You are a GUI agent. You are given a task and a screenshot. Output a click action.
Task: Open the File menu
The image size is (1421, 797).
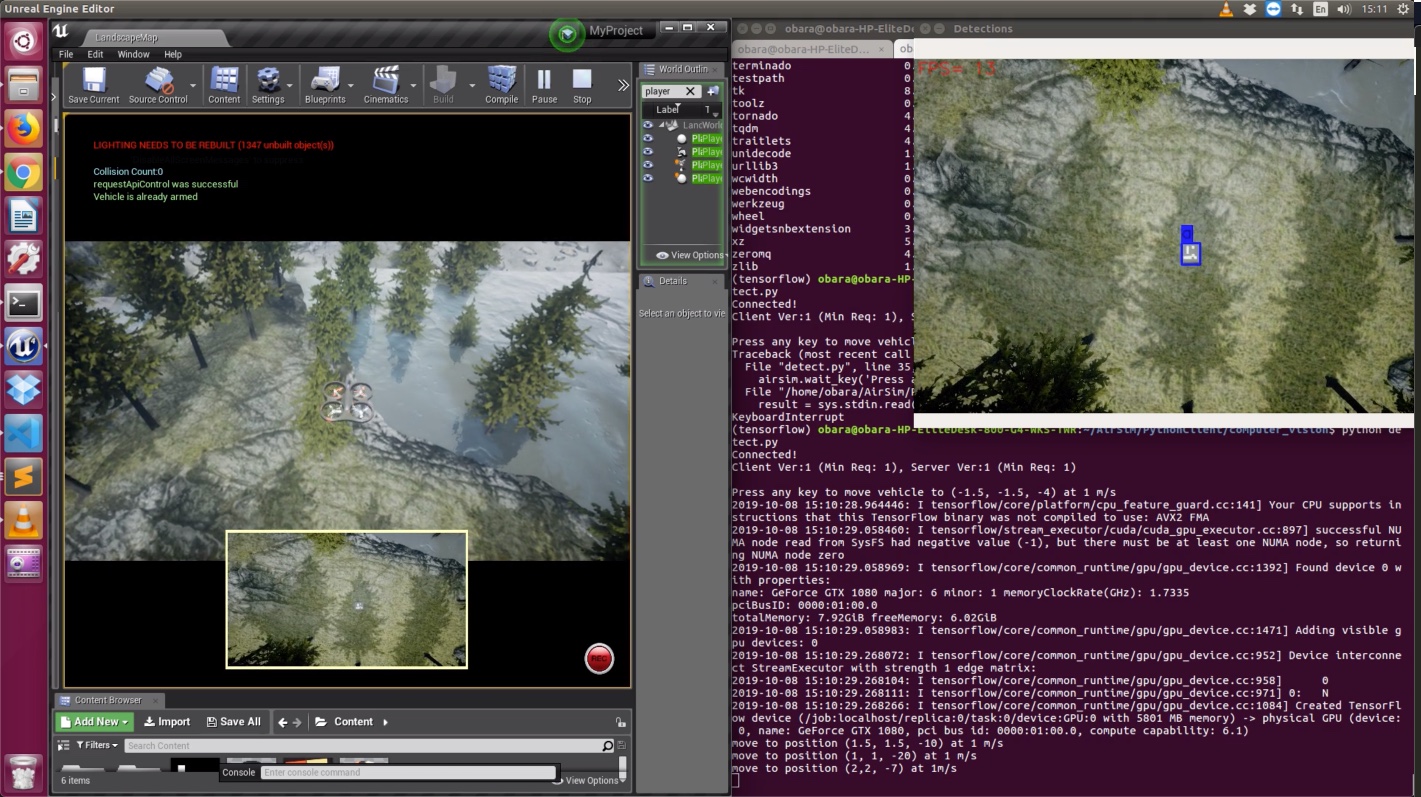[x=66, y=54]
